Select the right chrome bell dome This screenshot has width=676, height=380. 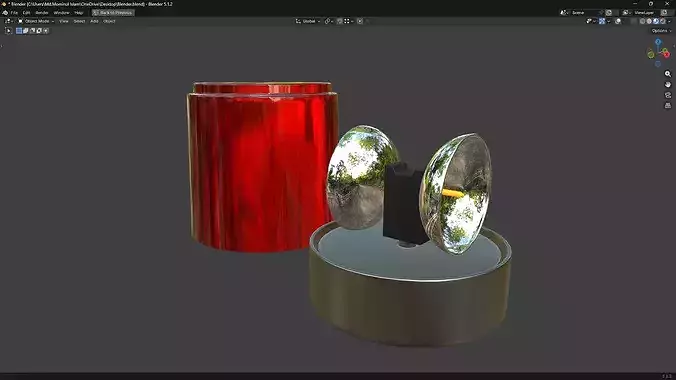[456, 193]
